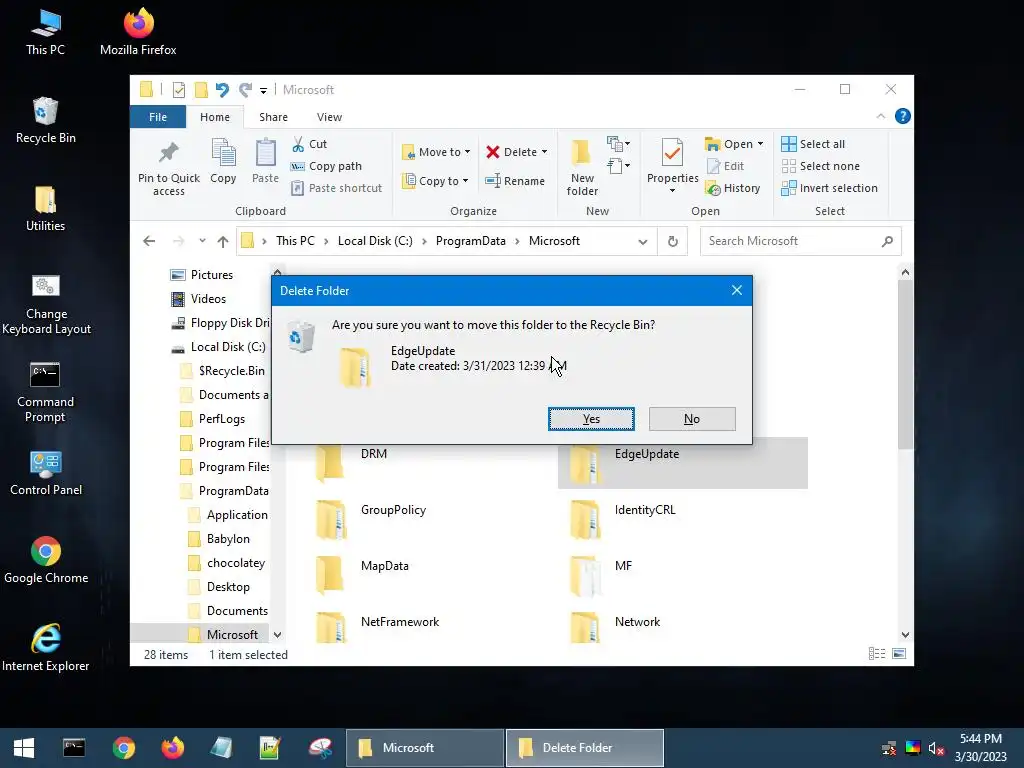
Task: Click the muted volume tray icon
Action: tap(936, 748)
